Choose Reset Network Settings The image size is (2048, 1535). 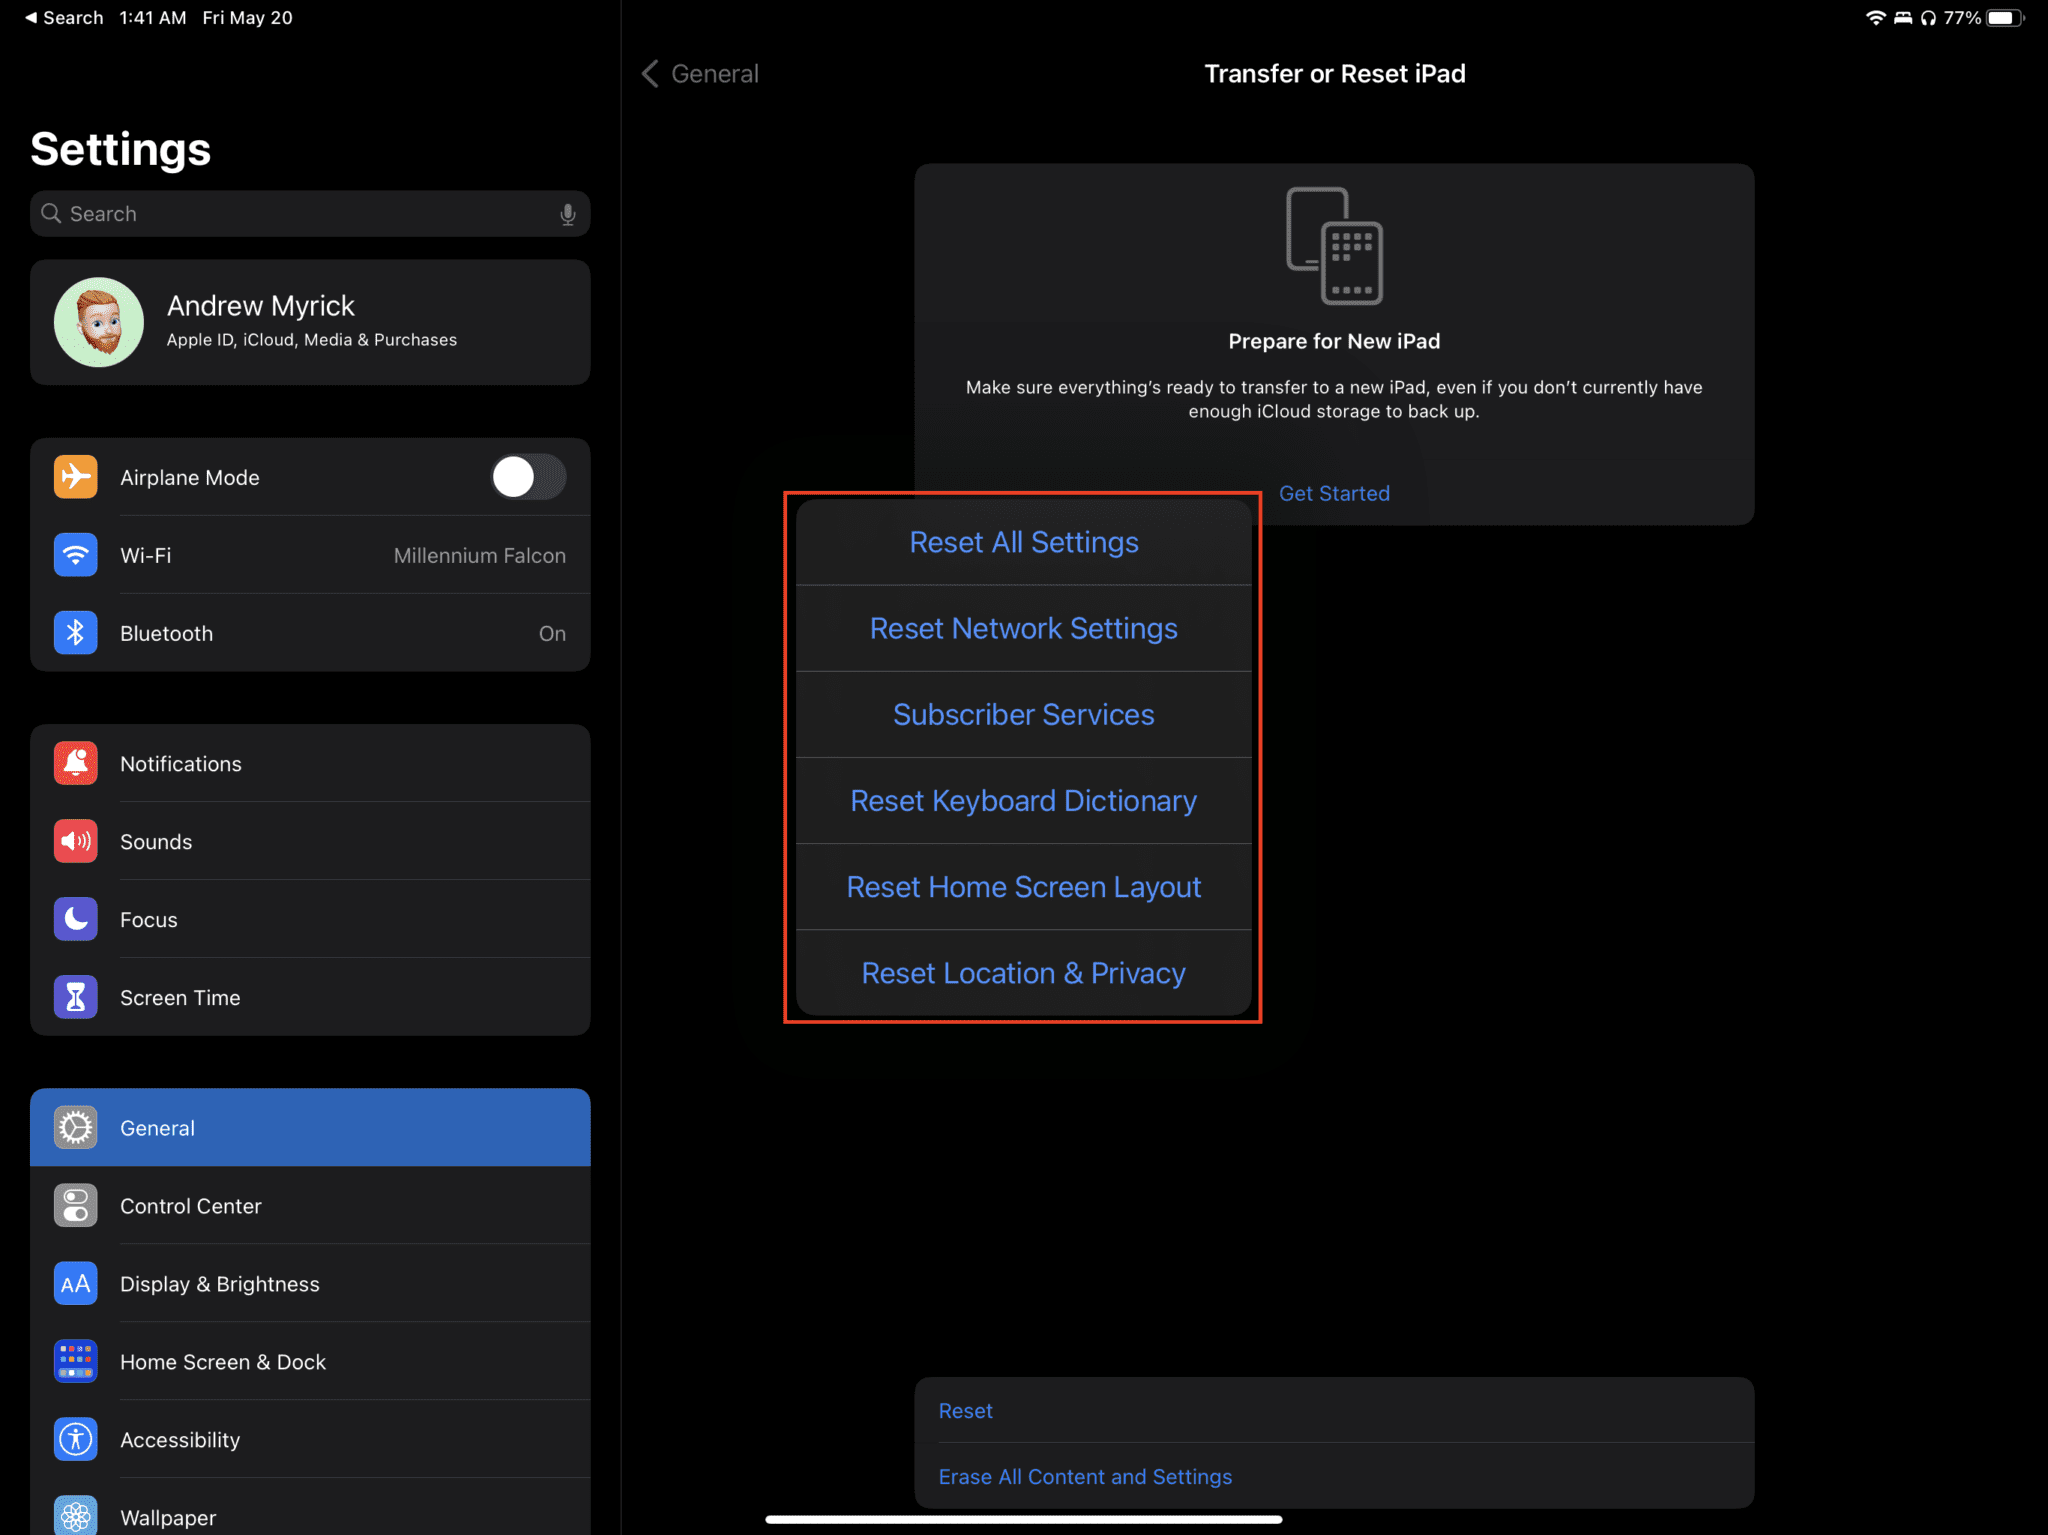[x=1023, y=628]
